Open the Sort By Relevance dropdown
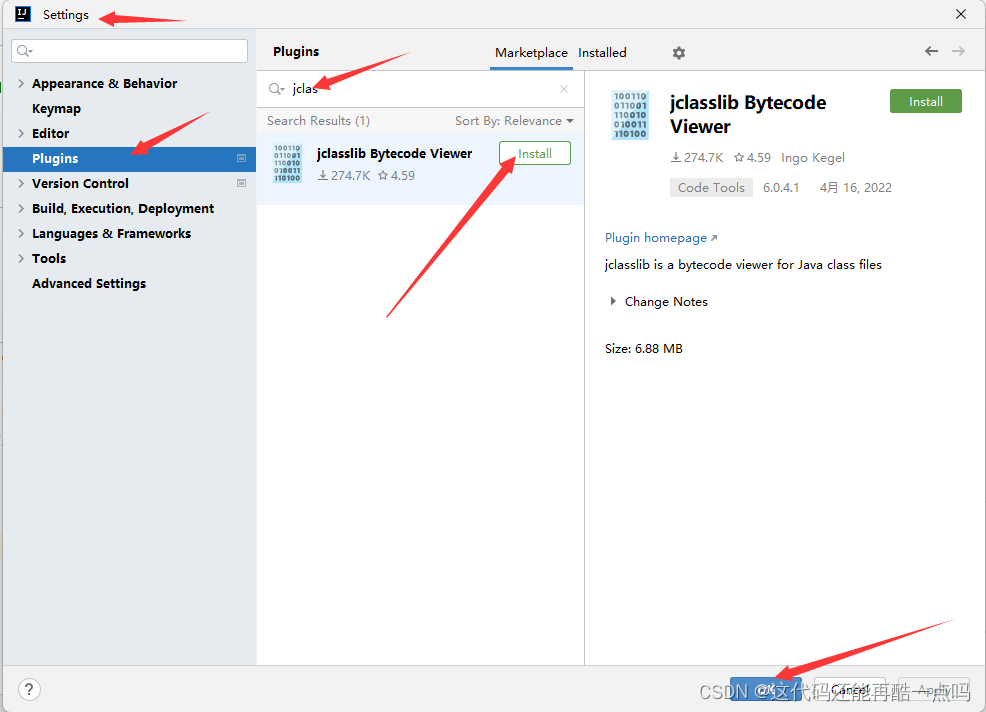The height and width of the screenshot is (712, 986). click(514, 121)
